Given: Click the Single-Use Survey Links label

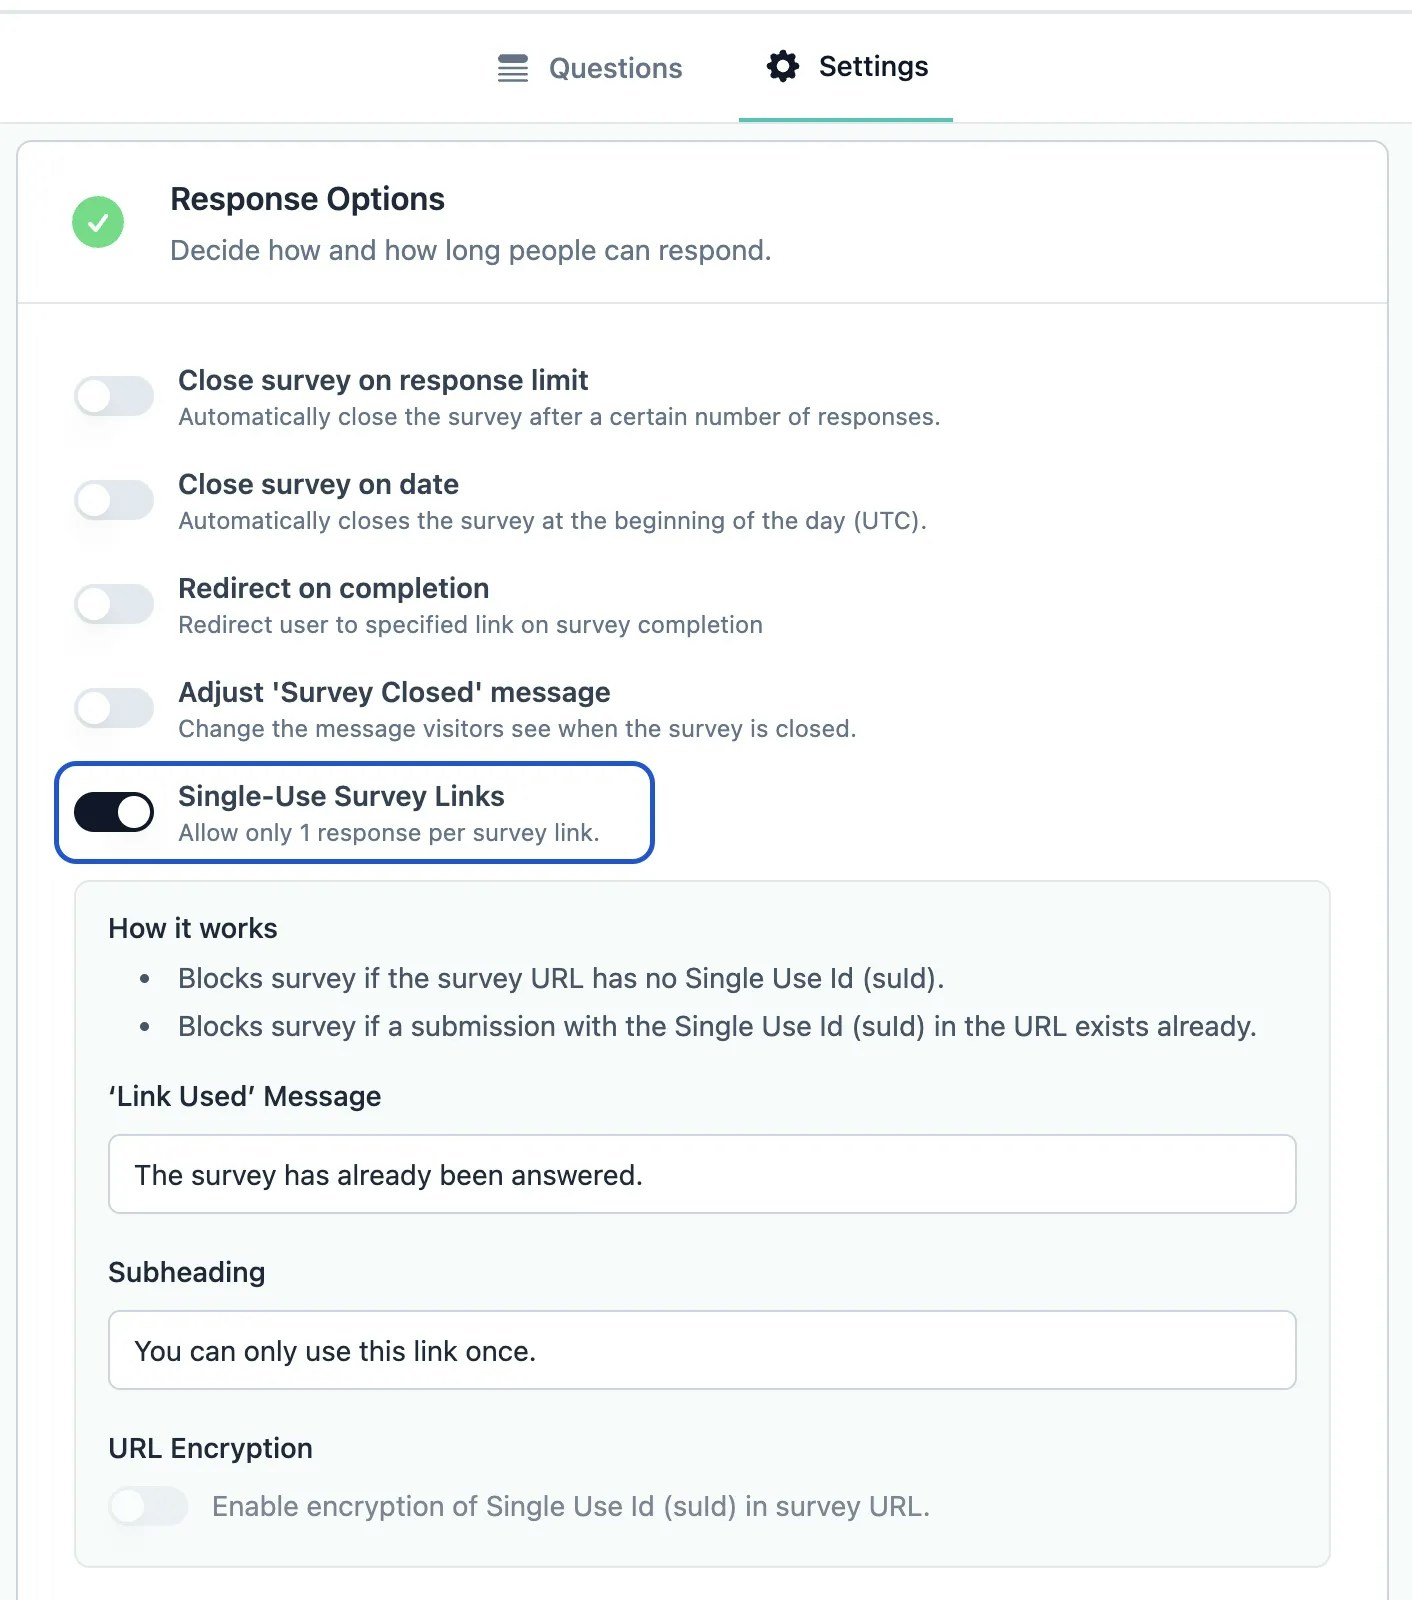Looking at the screenshot, I should pyautogui.click(x=341, y=796).
